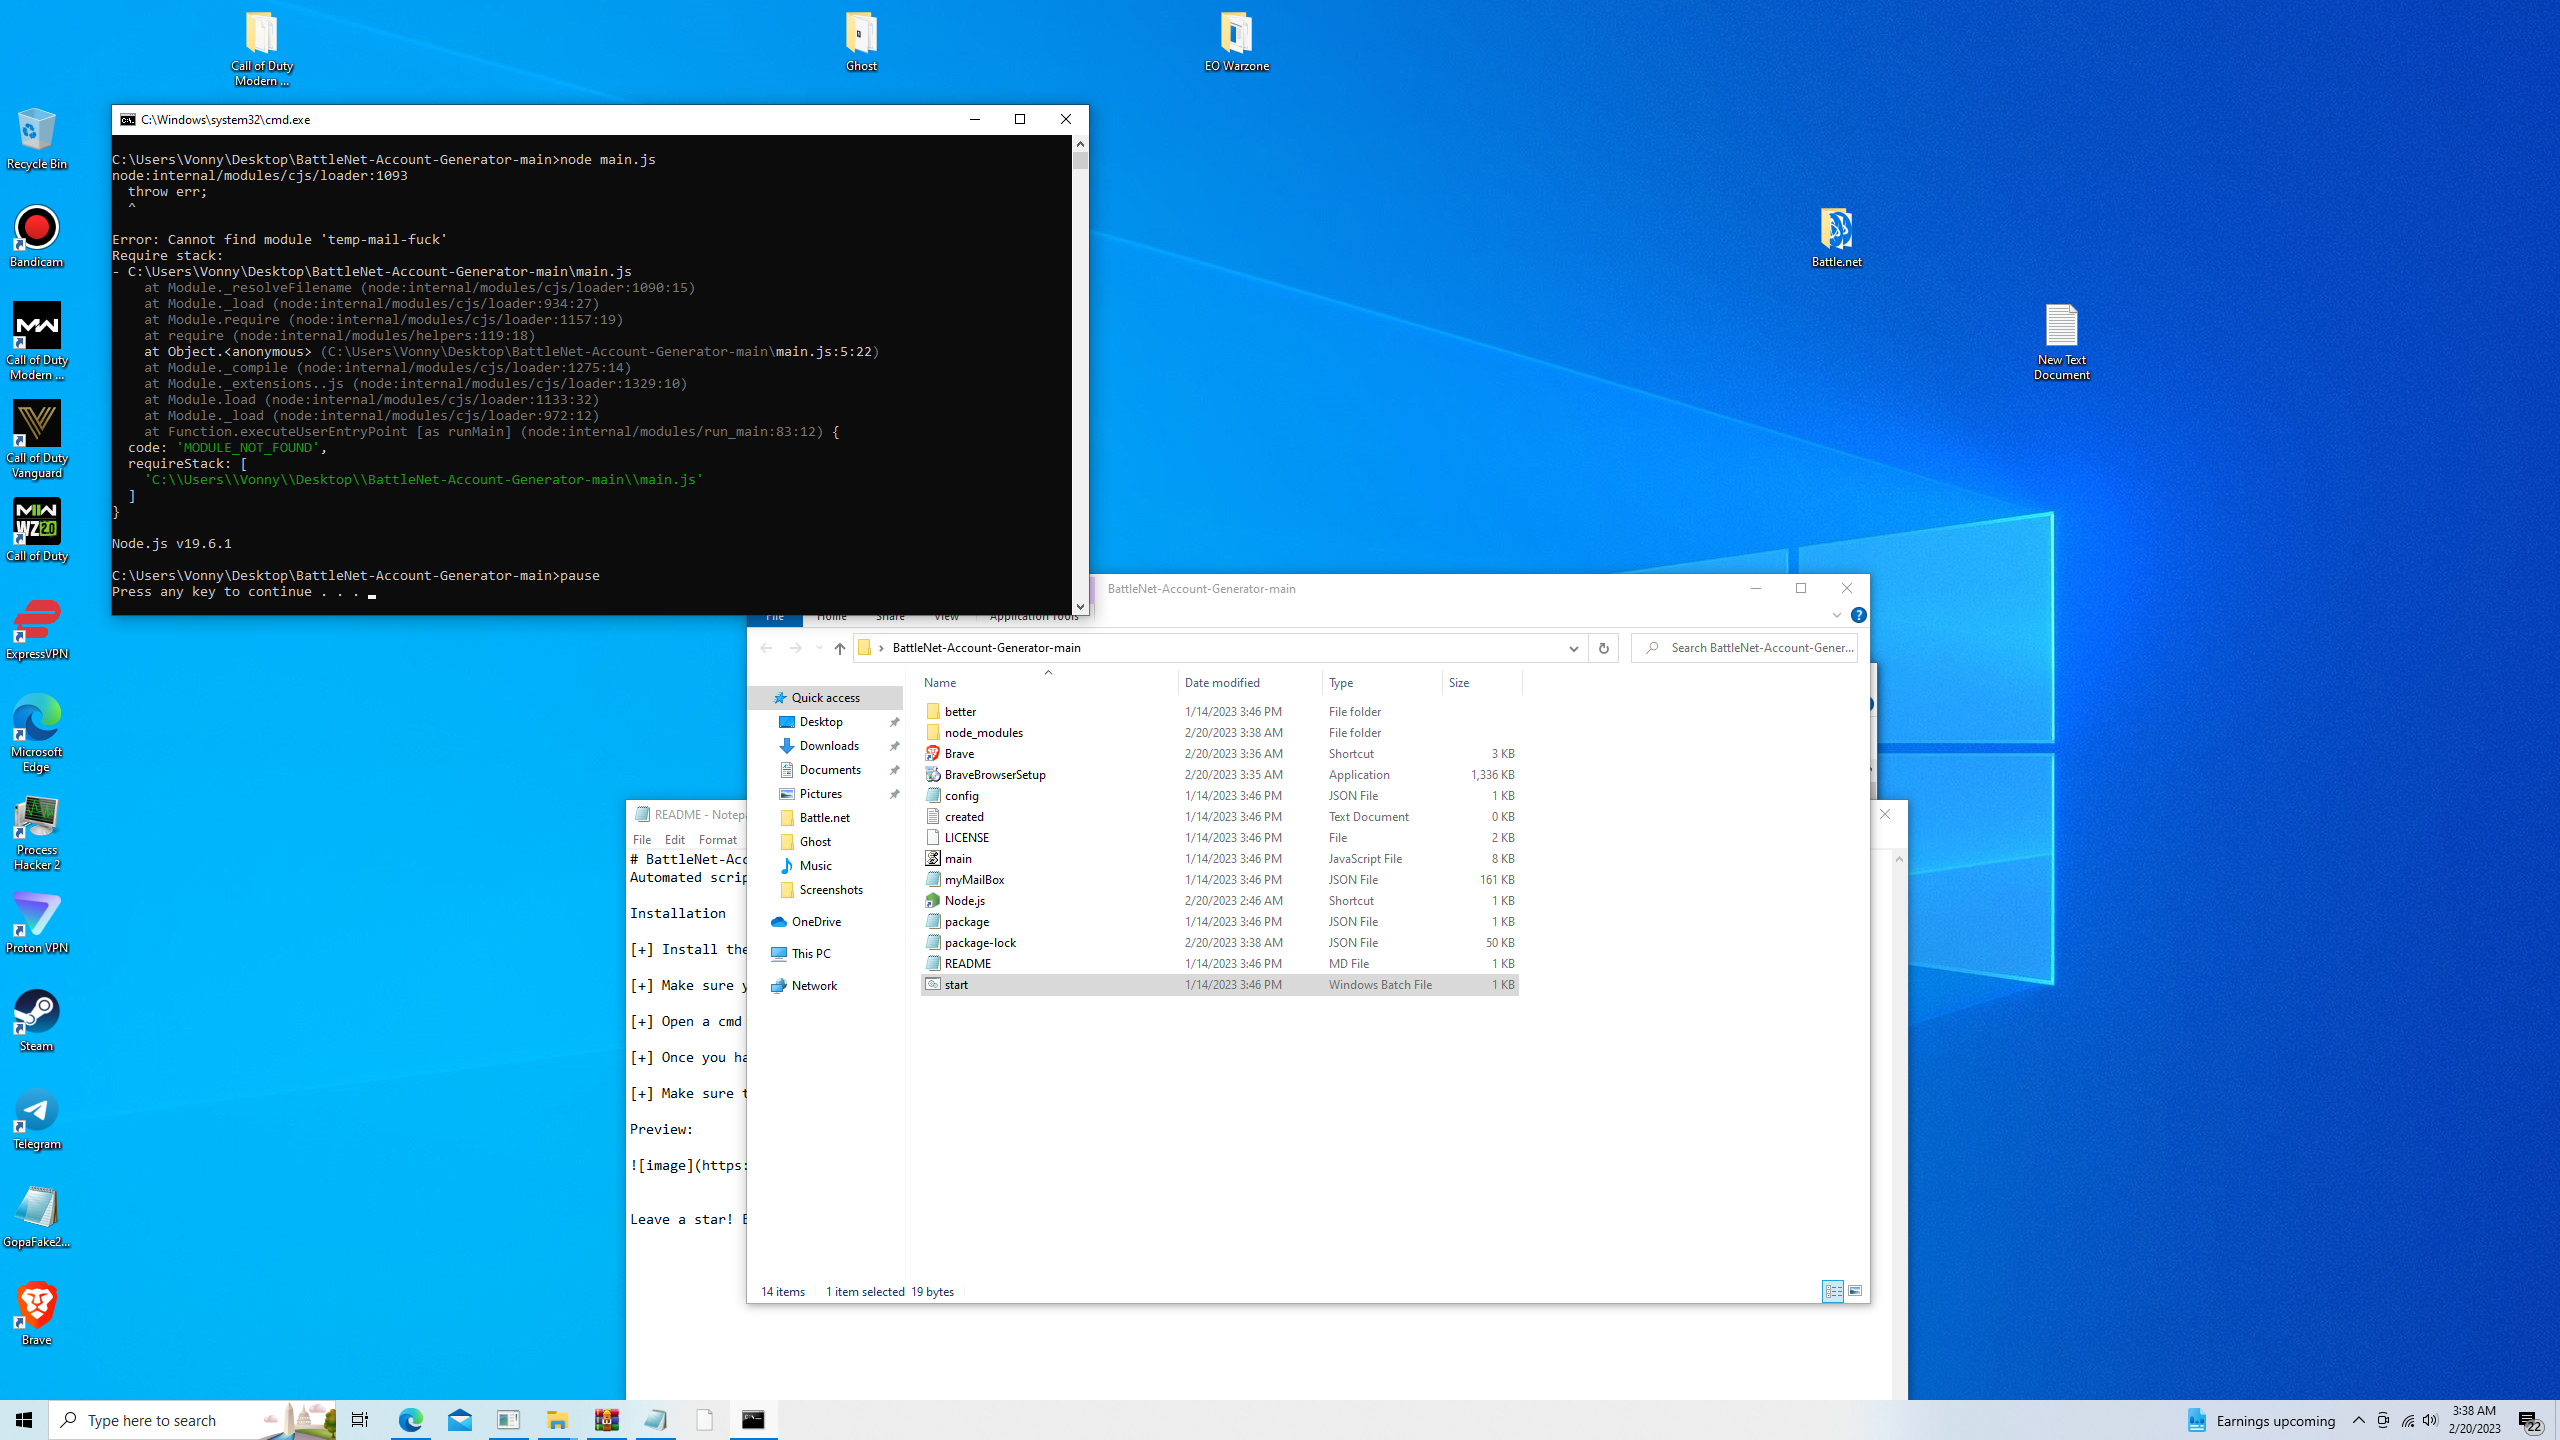
Task: Open Microsoft Edge from the taskbar
Action: 411,1419
